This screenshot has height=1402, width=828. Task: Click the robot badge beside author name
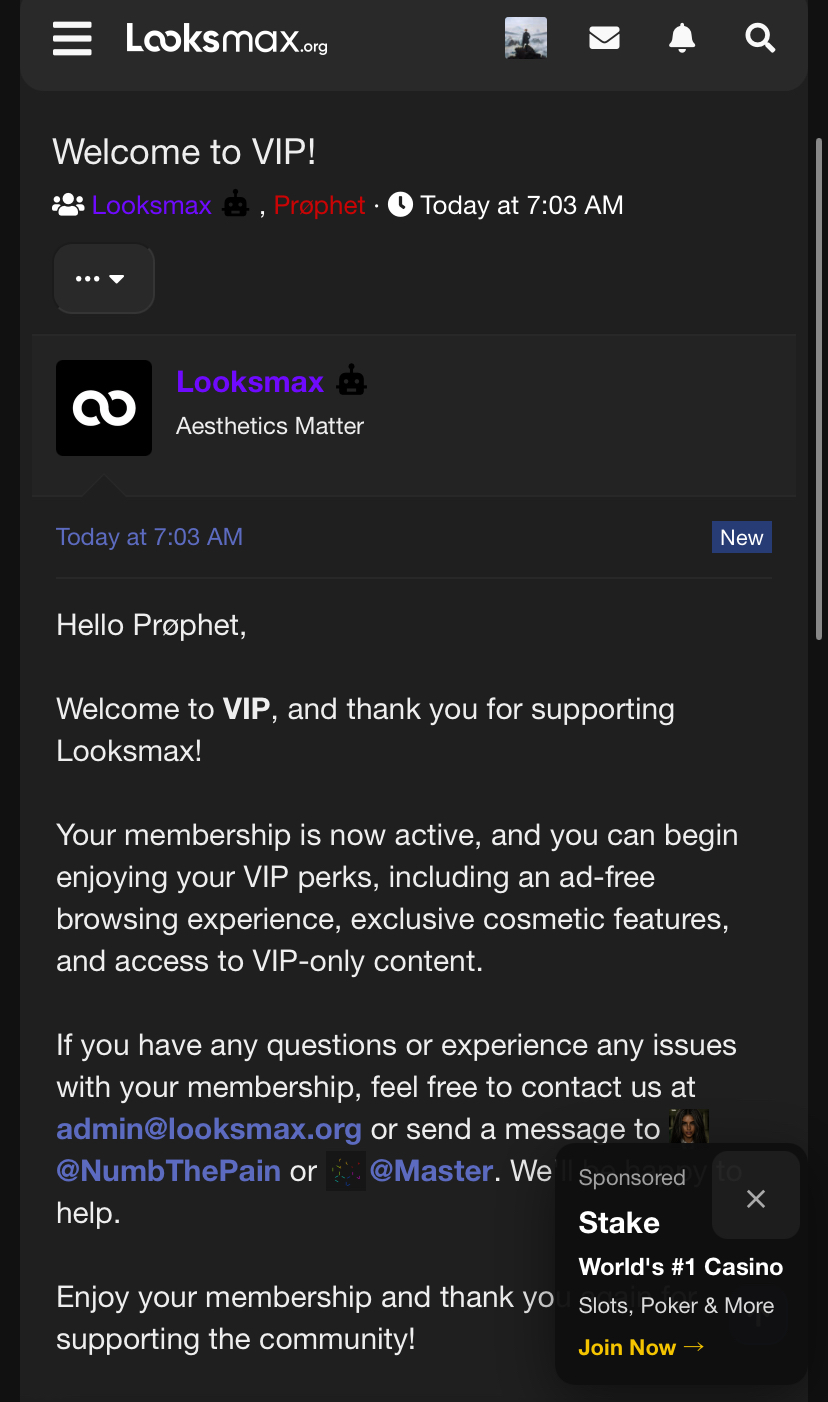pyautogui.click(x=351, y=381)
